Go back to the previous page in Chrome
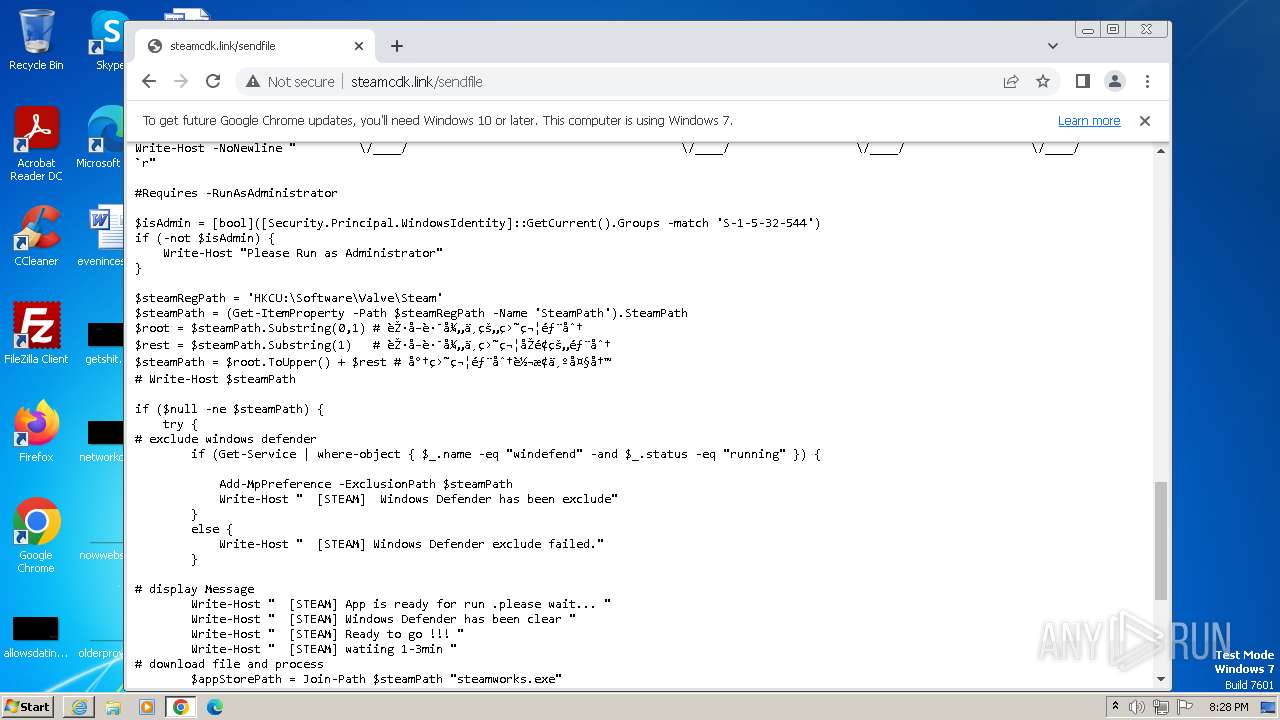The height and width of the screenshot is (720, 1280). pos(149,81)
